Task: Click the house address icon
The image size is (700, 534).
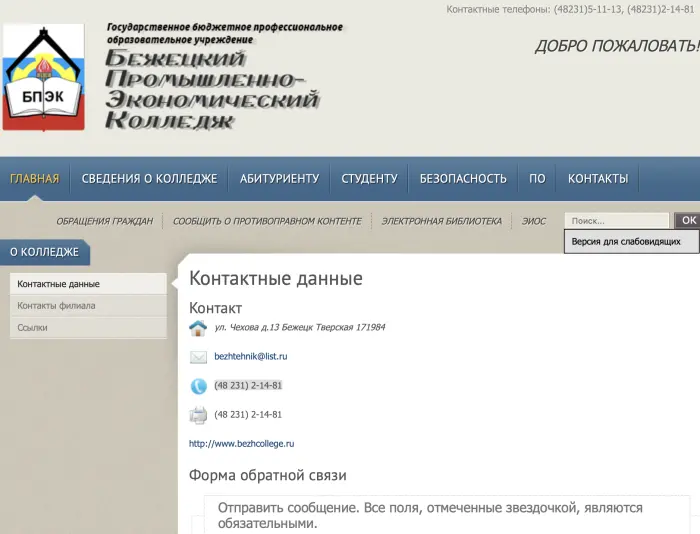Action: pos(198,328)
